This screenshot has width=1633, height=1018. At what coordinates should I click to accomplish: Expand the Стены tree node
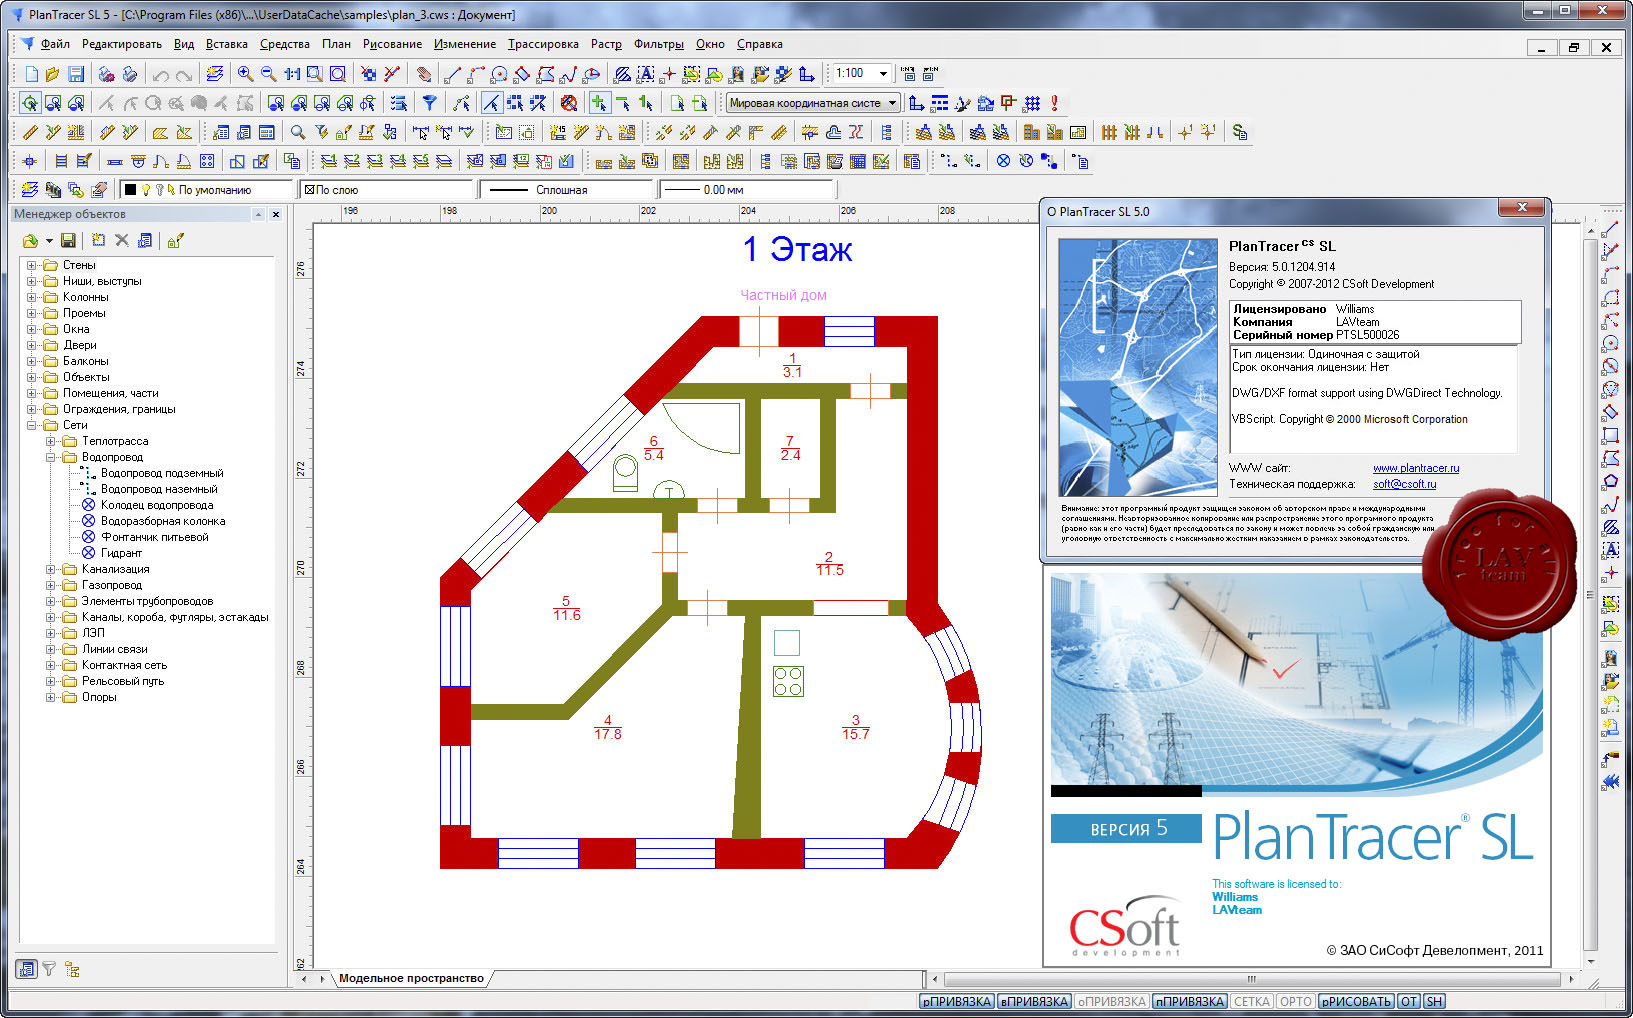pyautogui.click(x=31, y=265)
